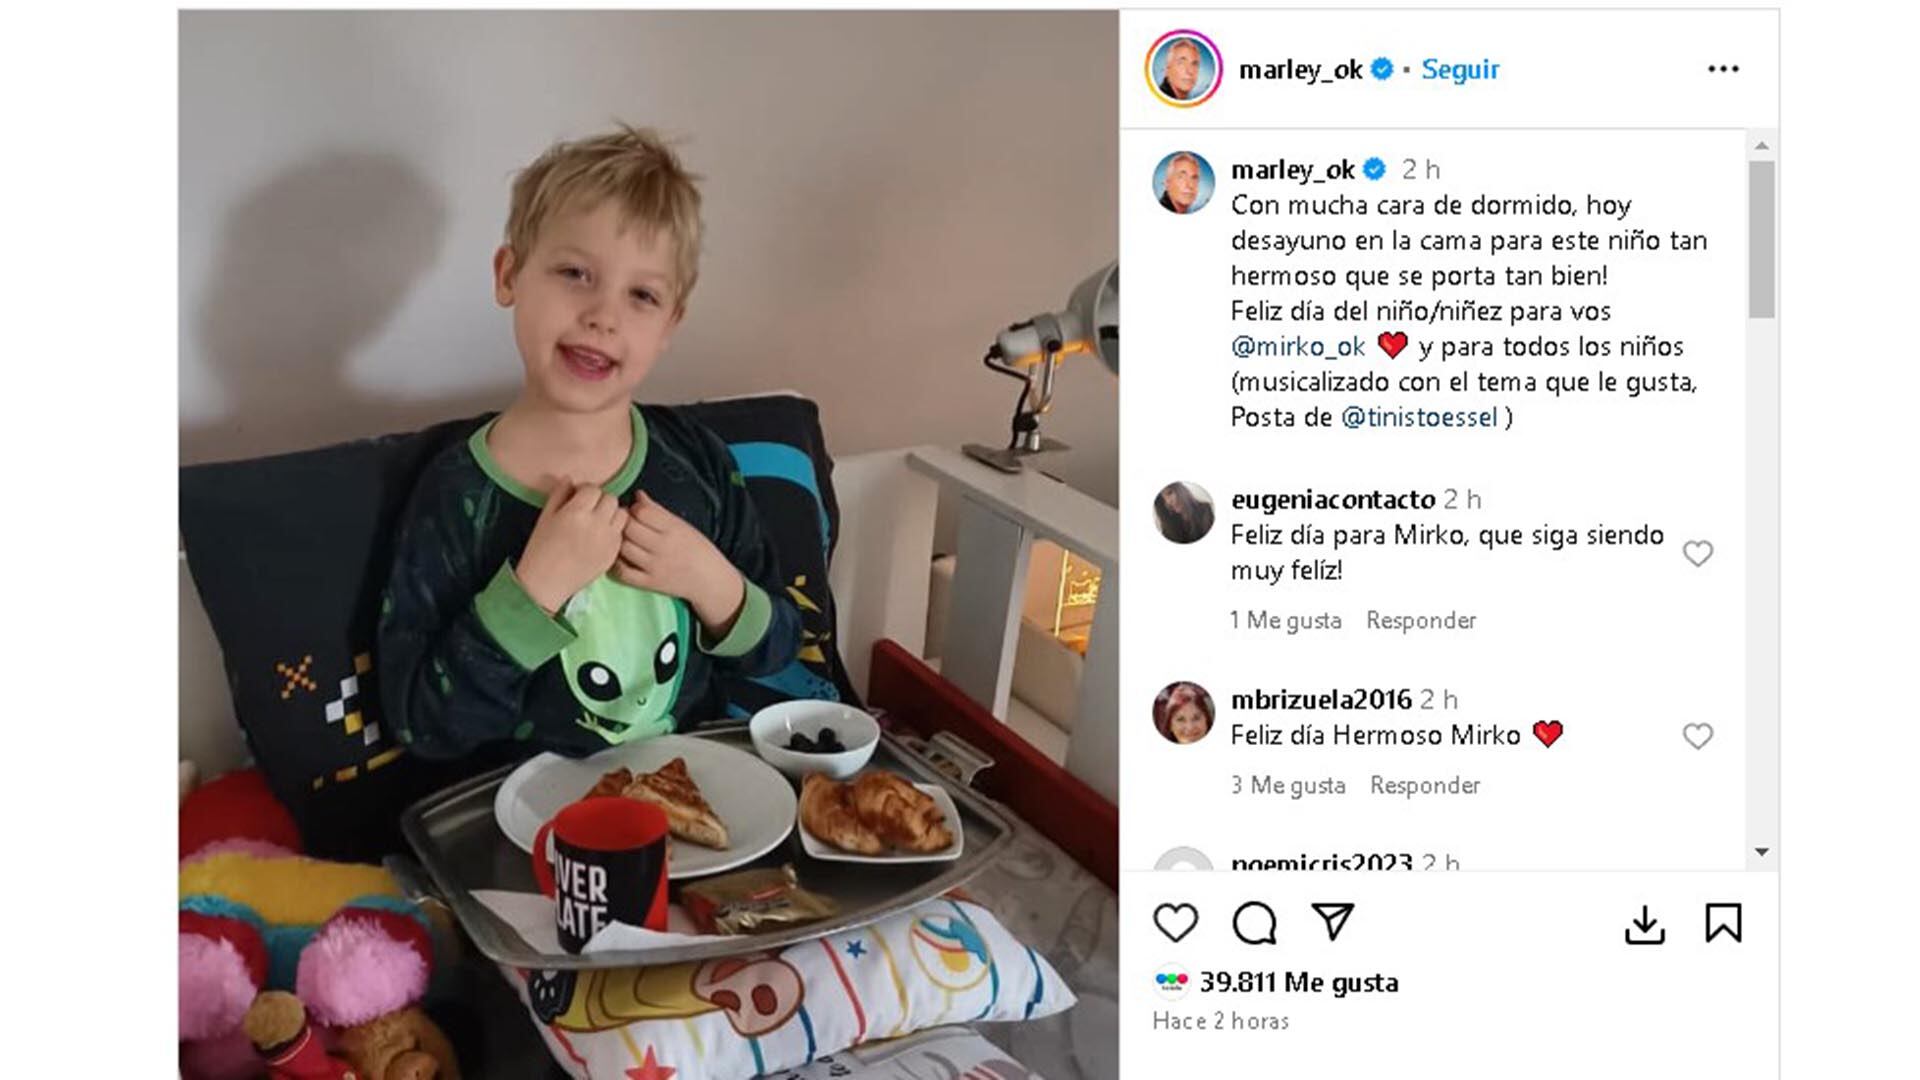Image resolution: width=1920 pixels, height=1080 pixels.
Task: Follow marley_ok via the Seguir link
Action: (x=1460, y=69)
